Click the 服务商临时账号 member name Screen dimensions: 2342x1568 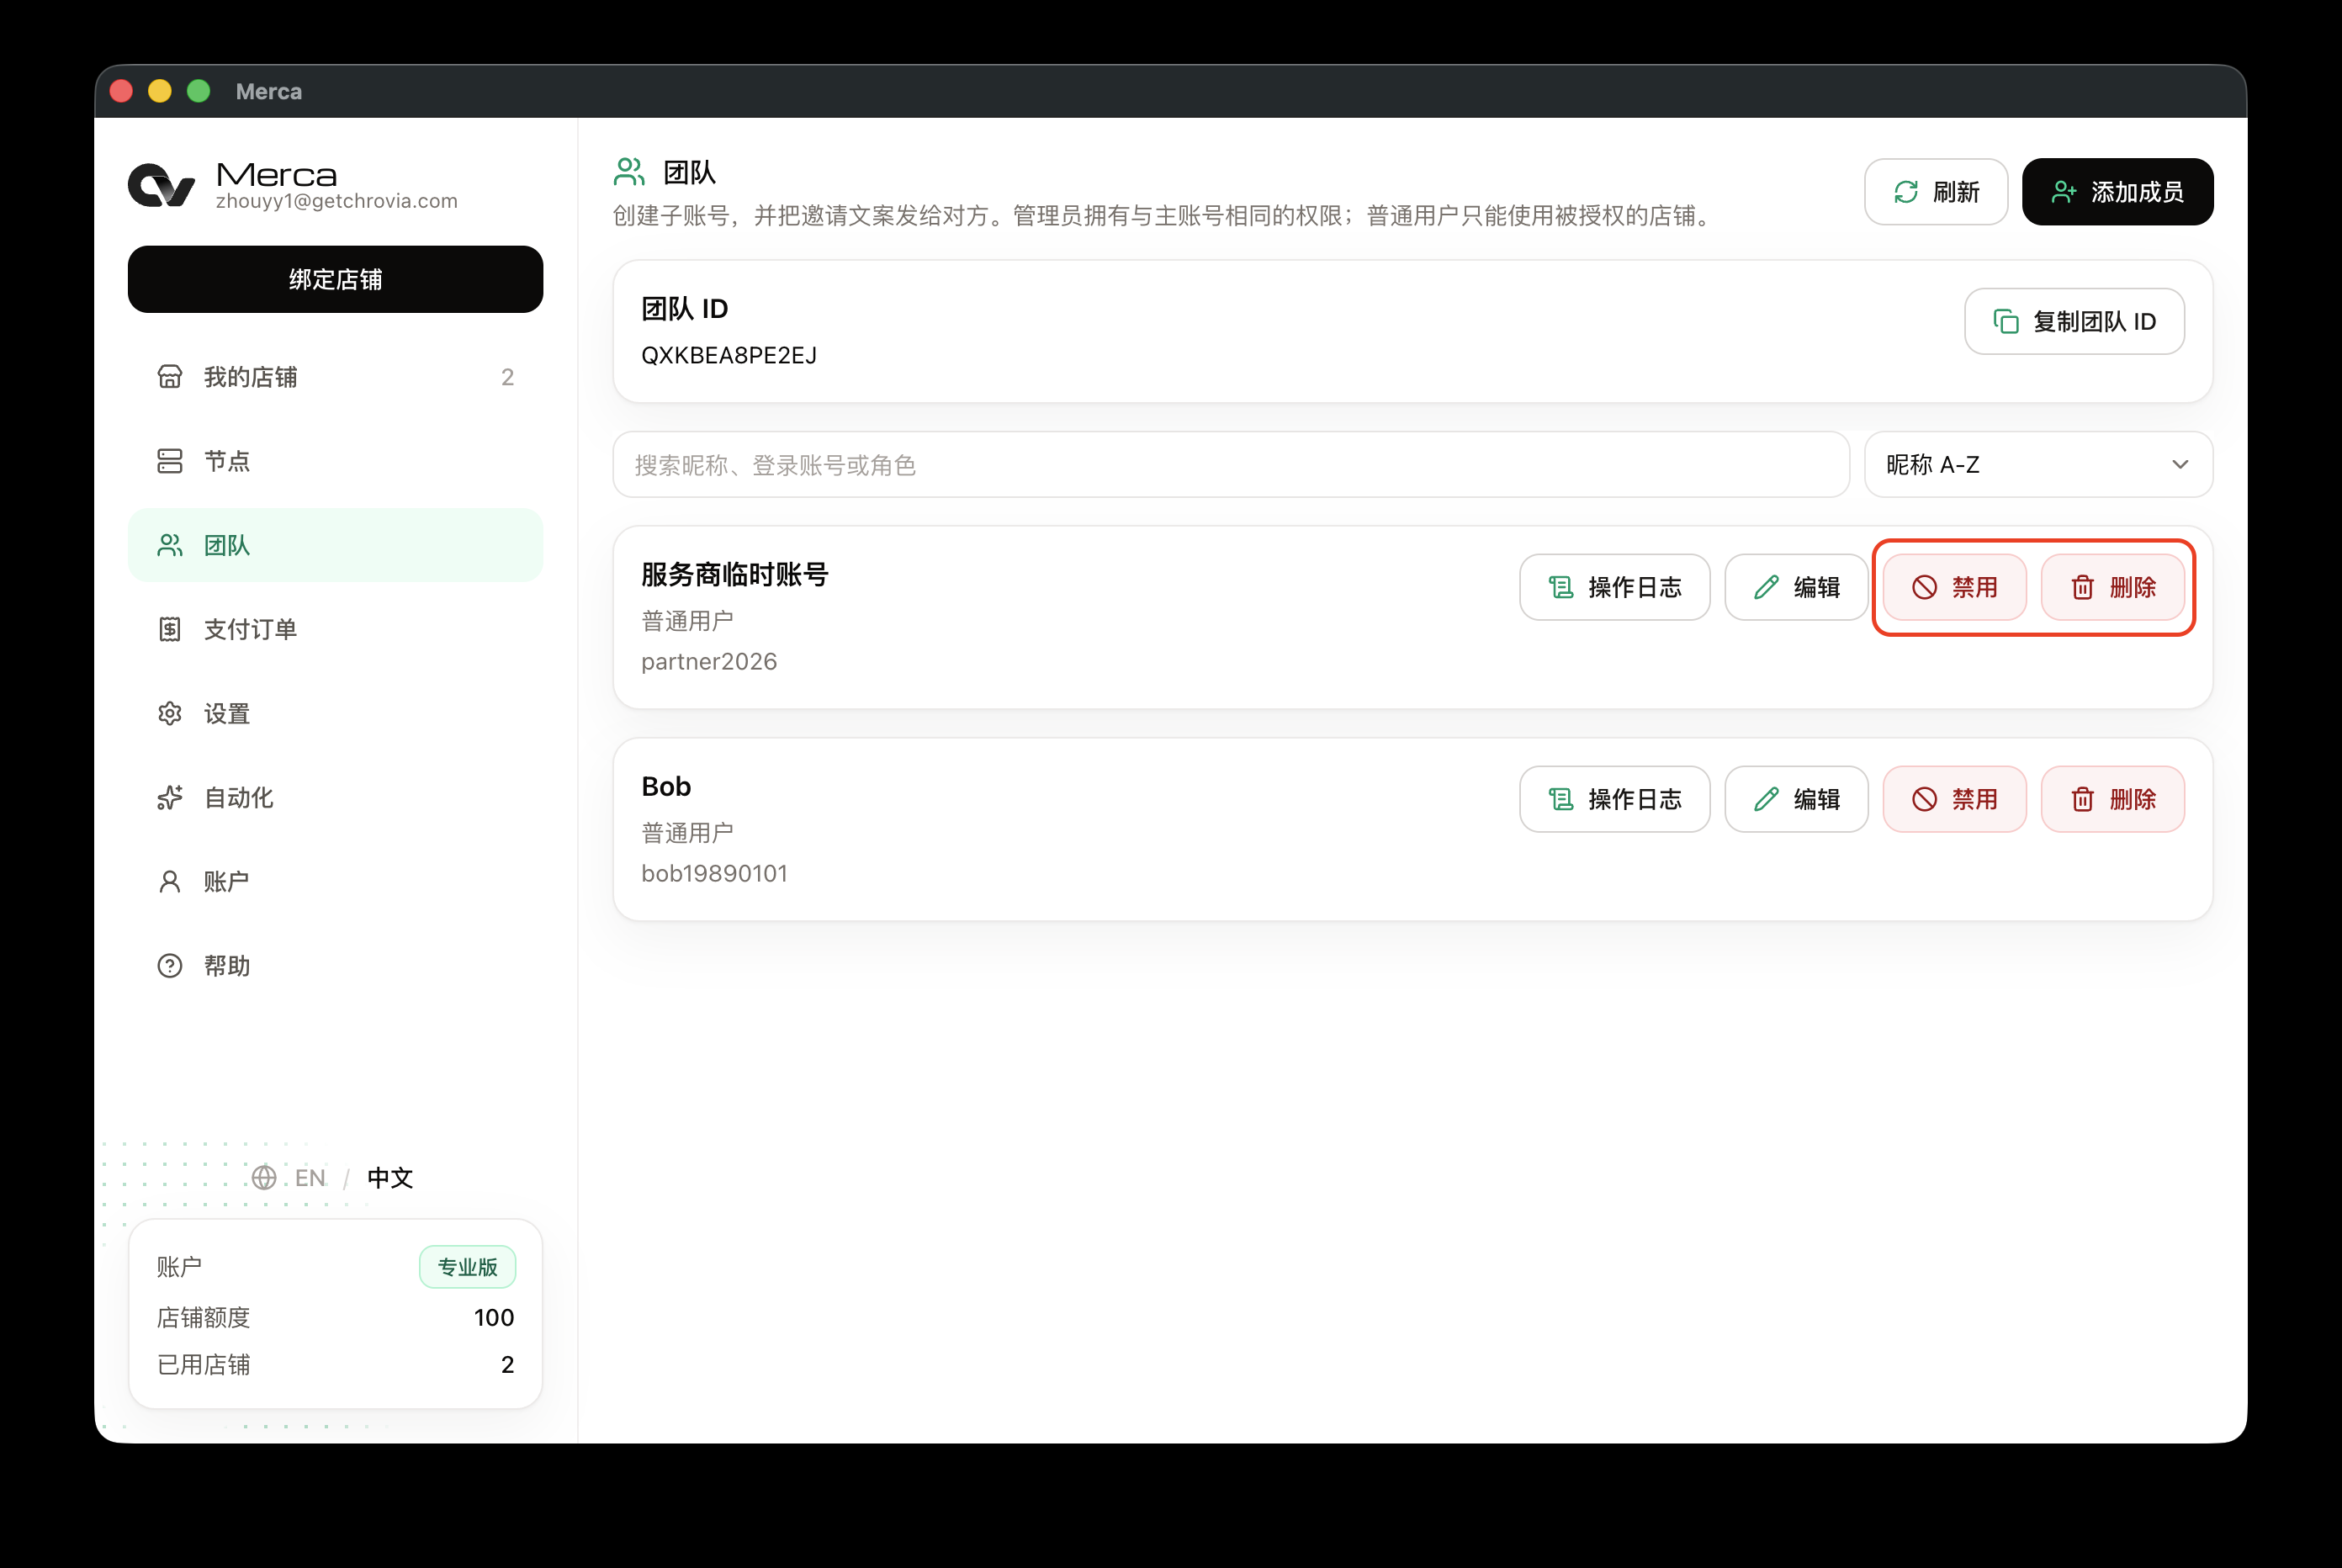coord(735,574)
